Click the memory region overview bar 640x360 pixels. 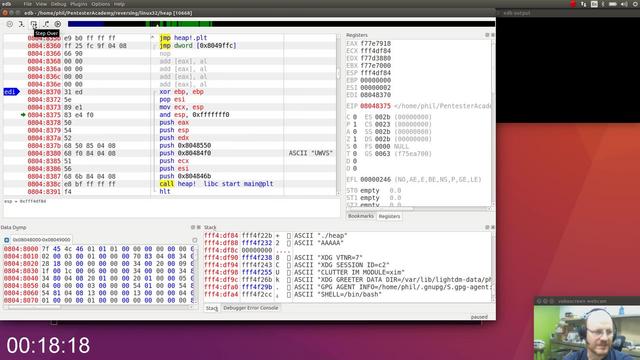click(x=281, y=24)
